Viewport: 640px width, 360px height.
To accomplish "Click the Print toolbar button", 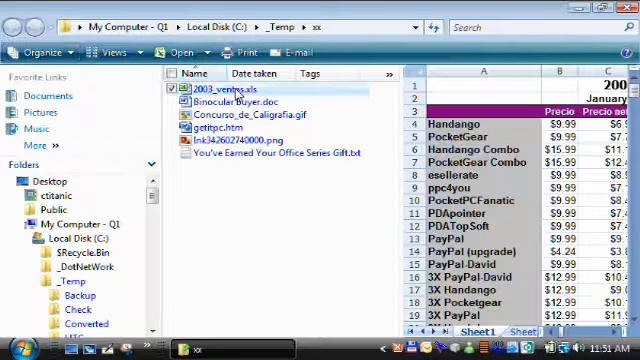I will tap(239, 53).
